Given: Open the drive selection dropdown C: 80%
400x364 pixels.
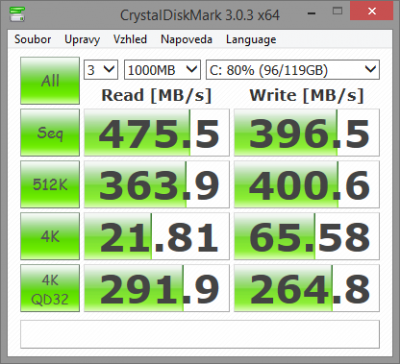Looking at the screenshot, I should point(293,70).
